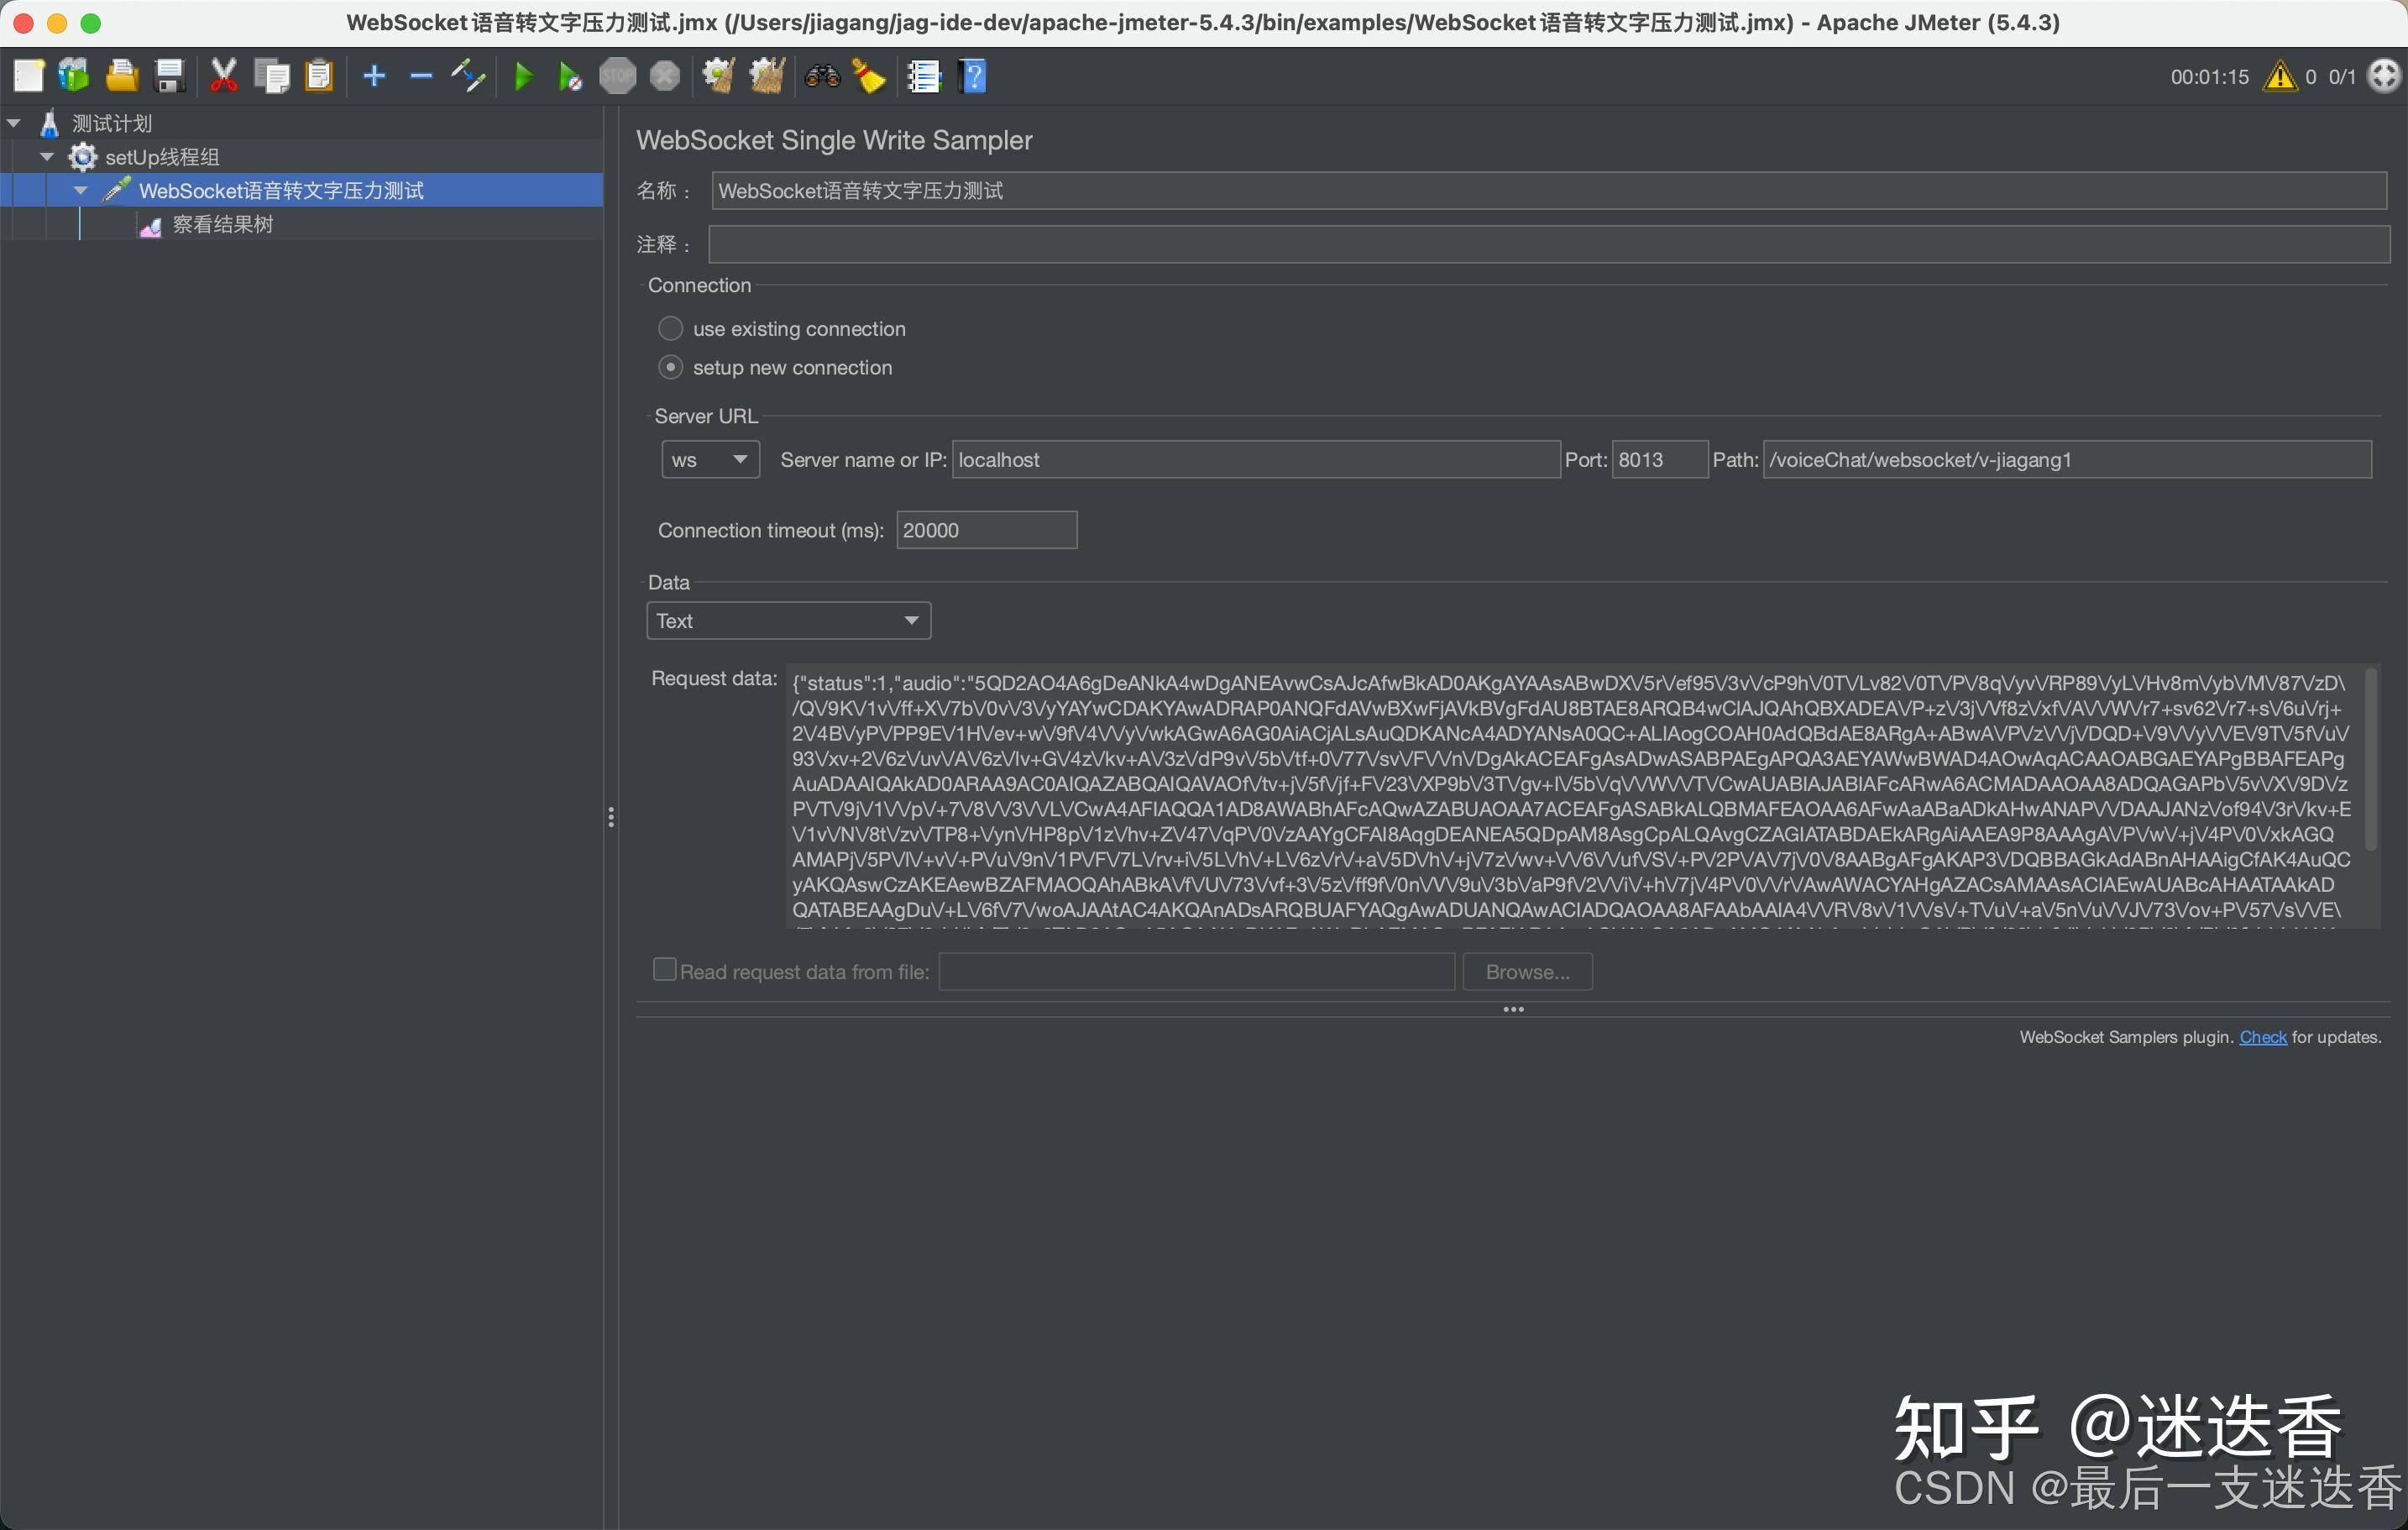Screen dimensions: 2408x1530
Task: Click the remote engine status icon
Action: pos(2384,76)
